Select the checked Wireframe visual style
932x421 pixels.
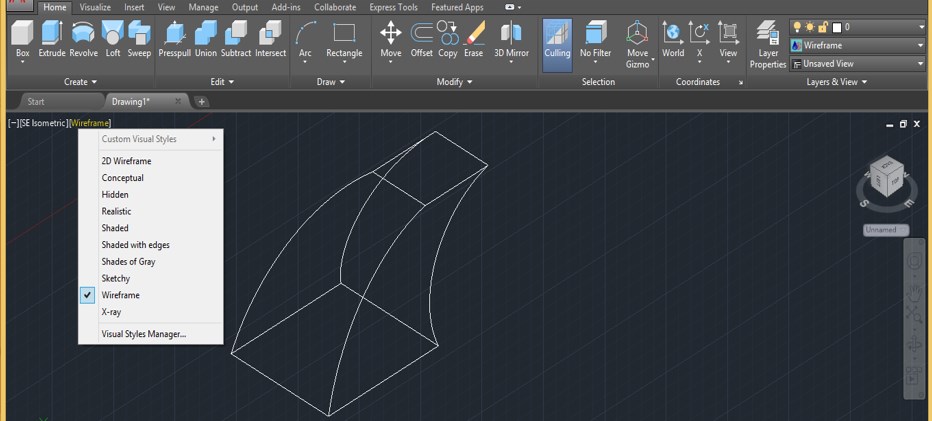[x=121, y=295]
